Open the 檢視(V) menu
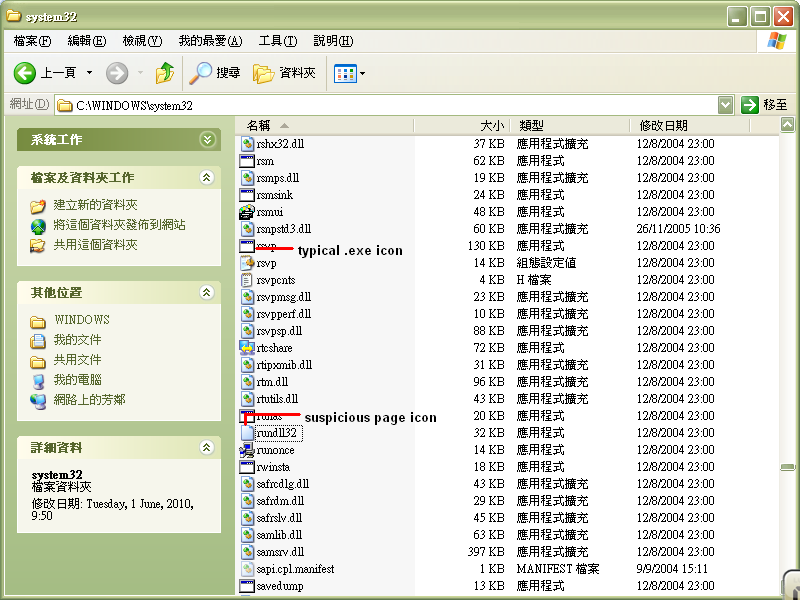This screenshot has height=600, width=800. (142, 41)
